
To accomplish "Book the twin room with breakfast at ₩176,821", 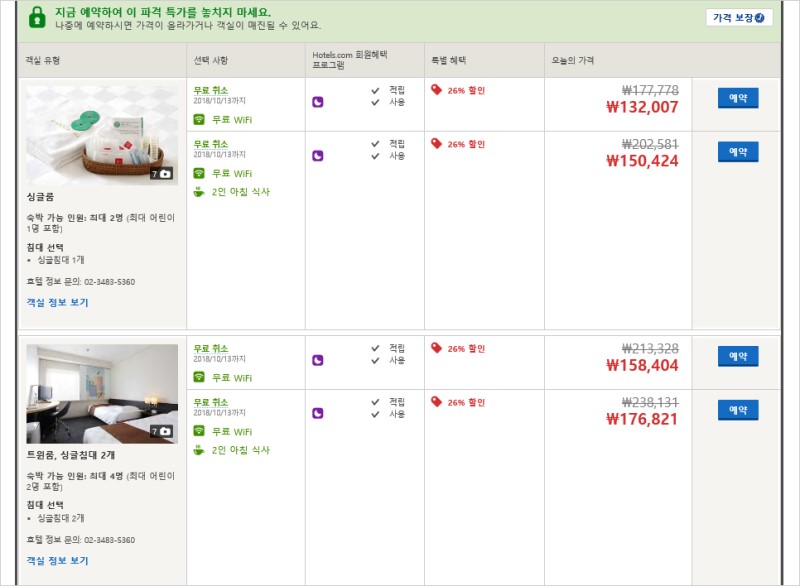I will point(738,410).
